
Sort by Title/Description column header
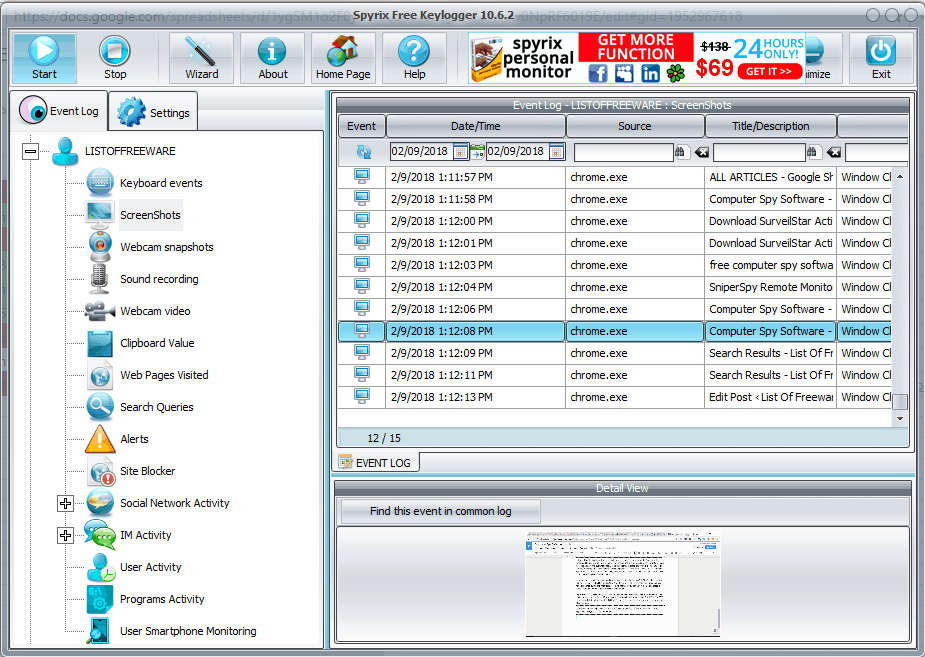(770, 126)
